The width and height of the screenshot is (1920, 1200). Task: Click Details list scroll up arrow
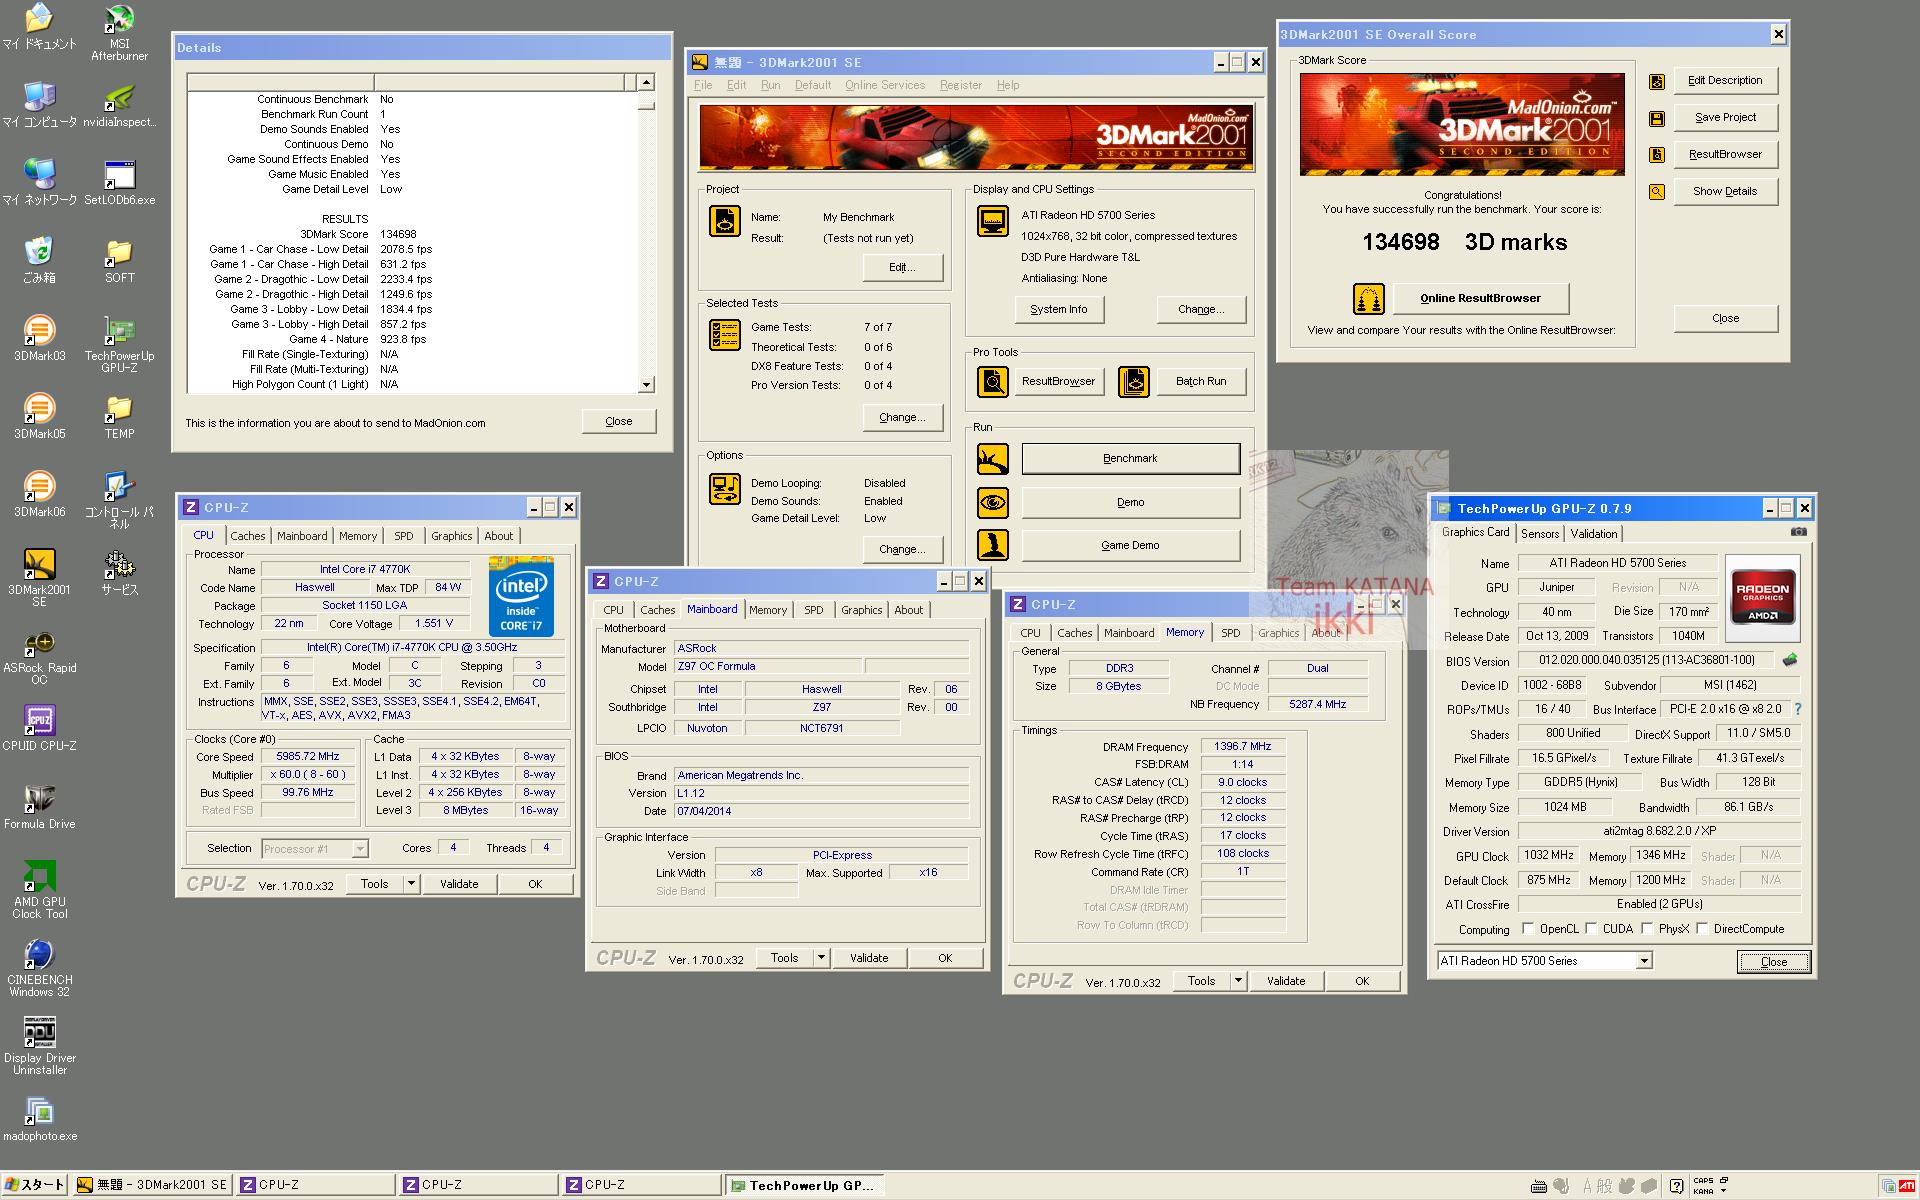(646, 82)
